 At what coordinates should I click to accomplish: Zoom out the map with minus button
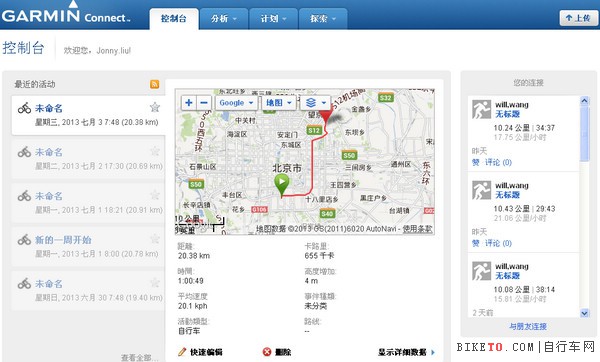(x=204, y=103)
